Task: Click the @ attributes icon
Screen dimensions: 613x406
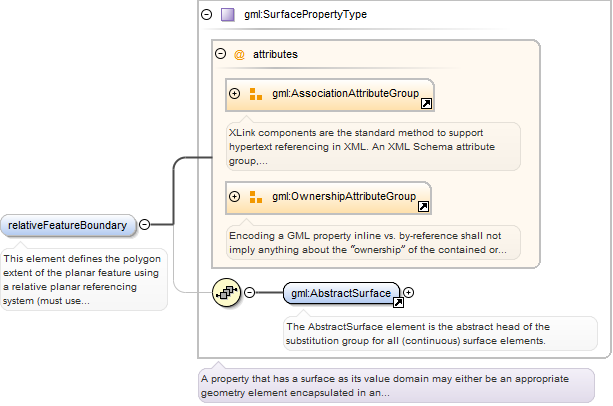Action: click(239, 54)
